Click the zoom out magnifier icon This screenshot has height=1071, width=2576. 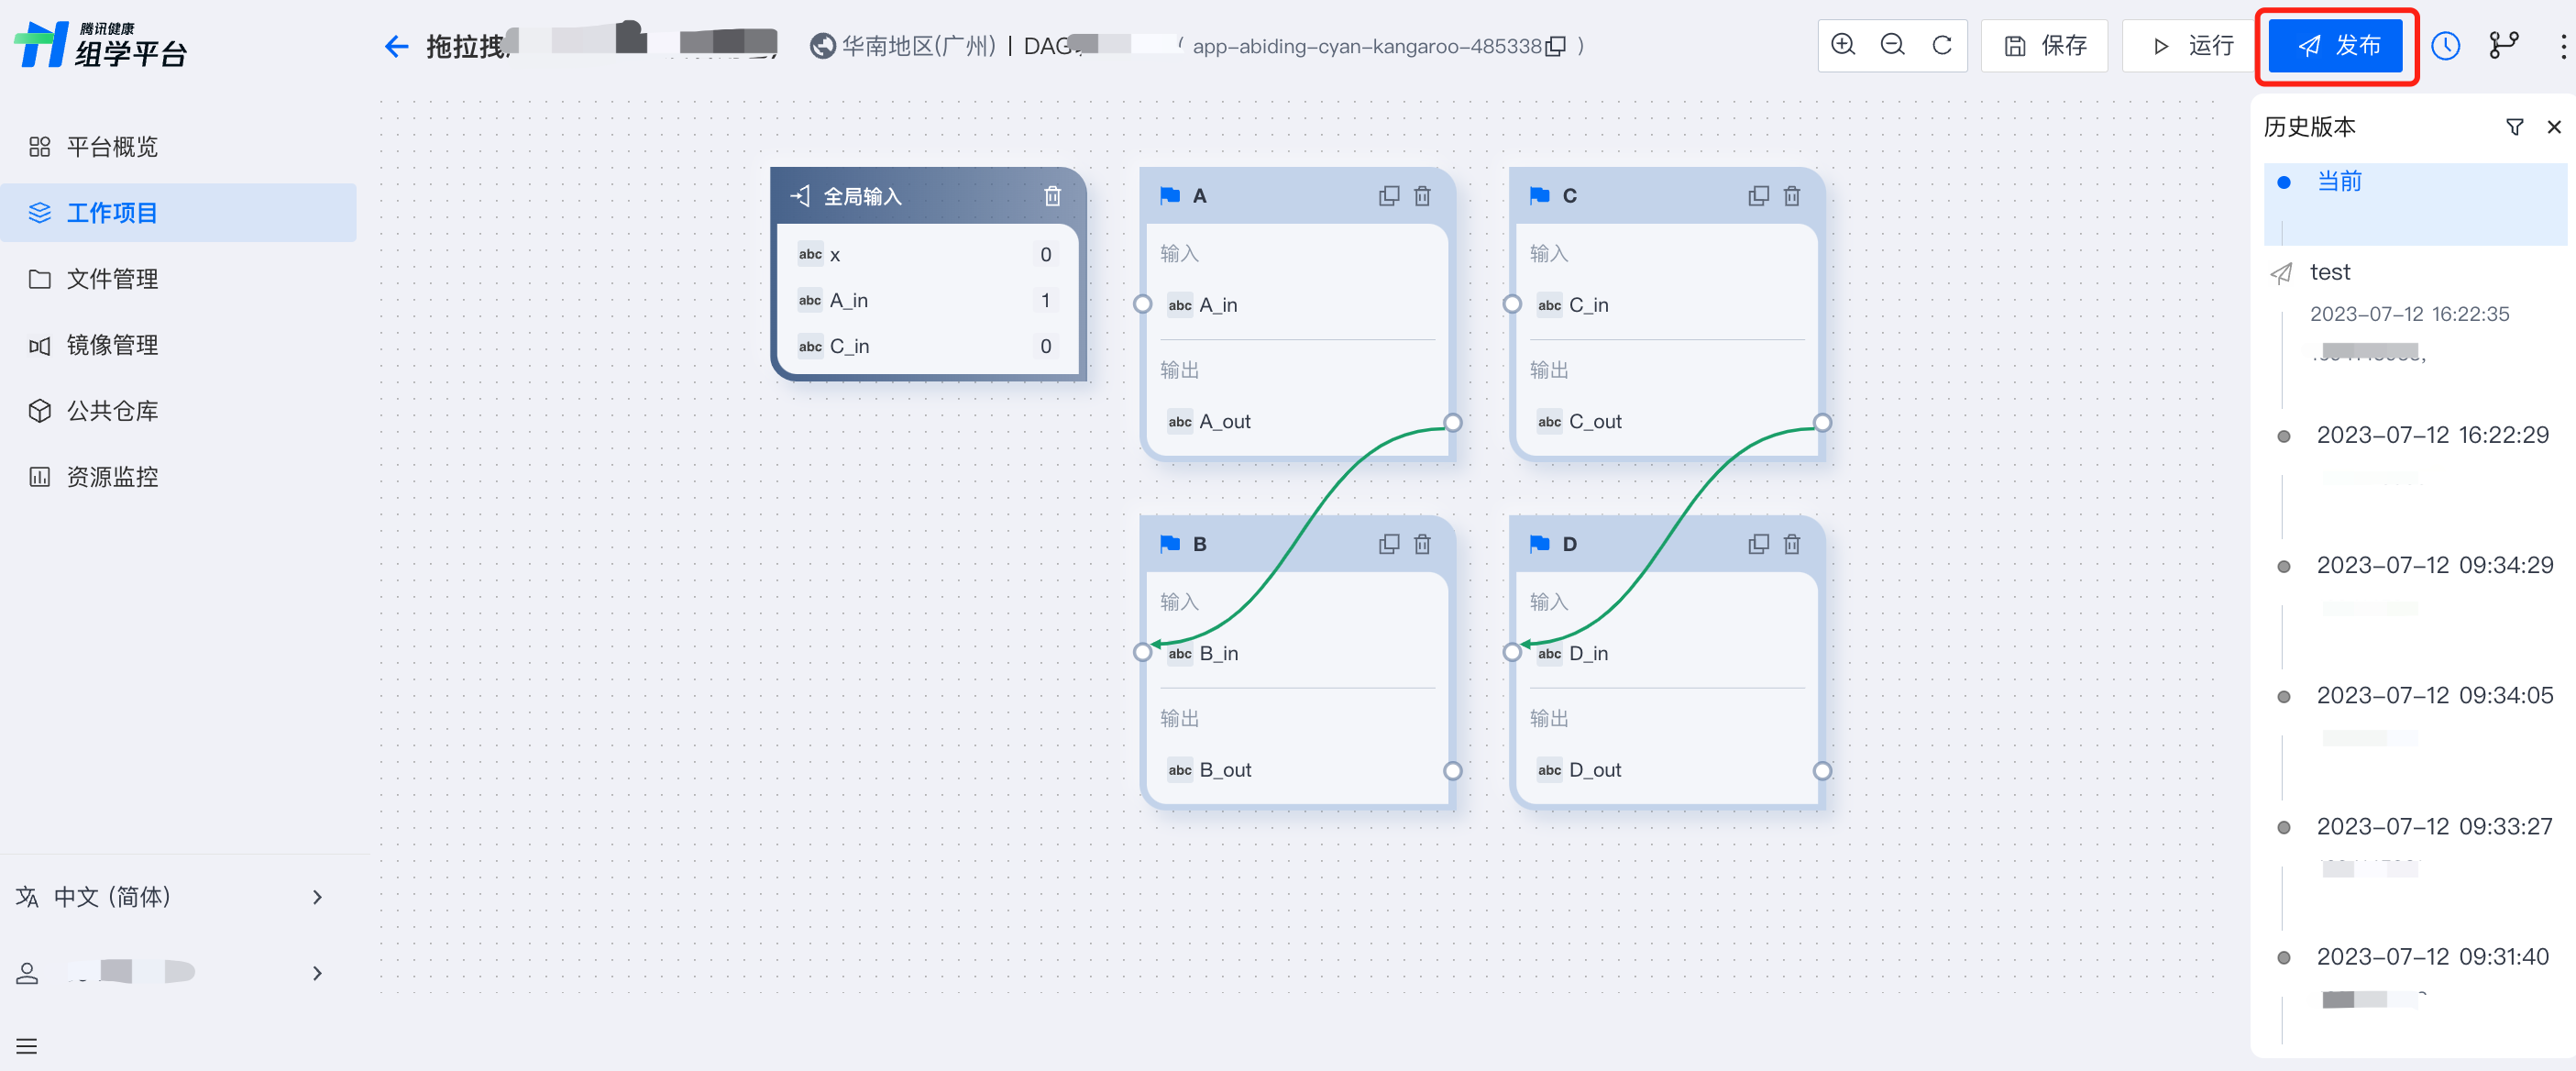point(1892,45)
